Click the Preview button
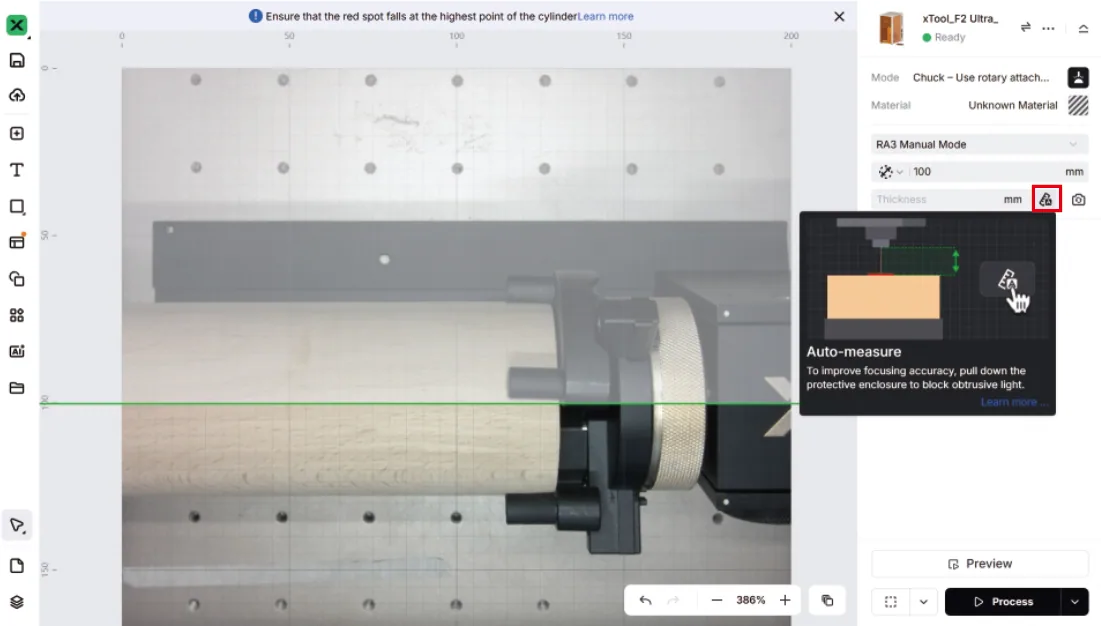This screenshot has height=626, width=1101. [x=980, y=564]
